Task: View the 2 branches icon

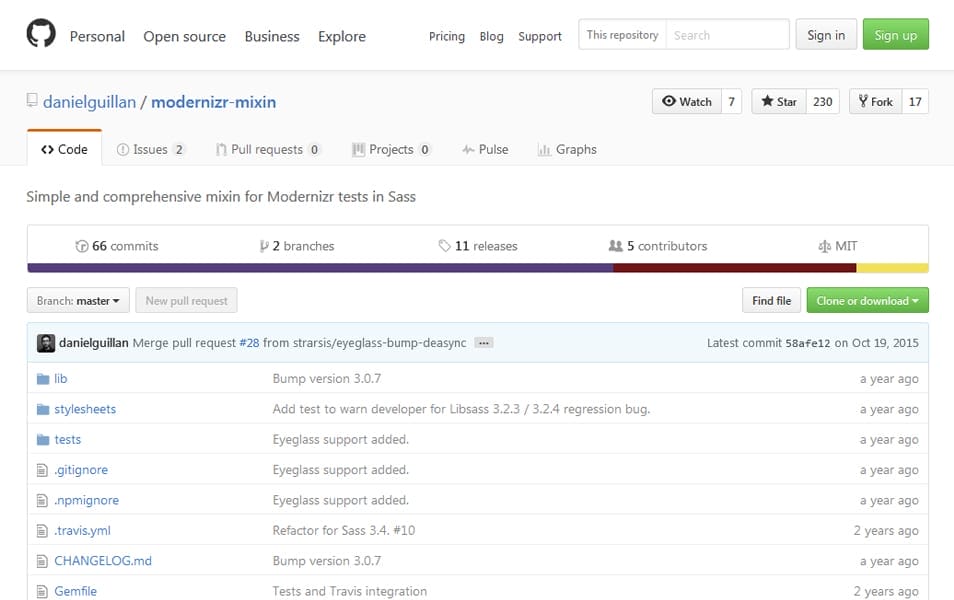Action: click(267, 246)
